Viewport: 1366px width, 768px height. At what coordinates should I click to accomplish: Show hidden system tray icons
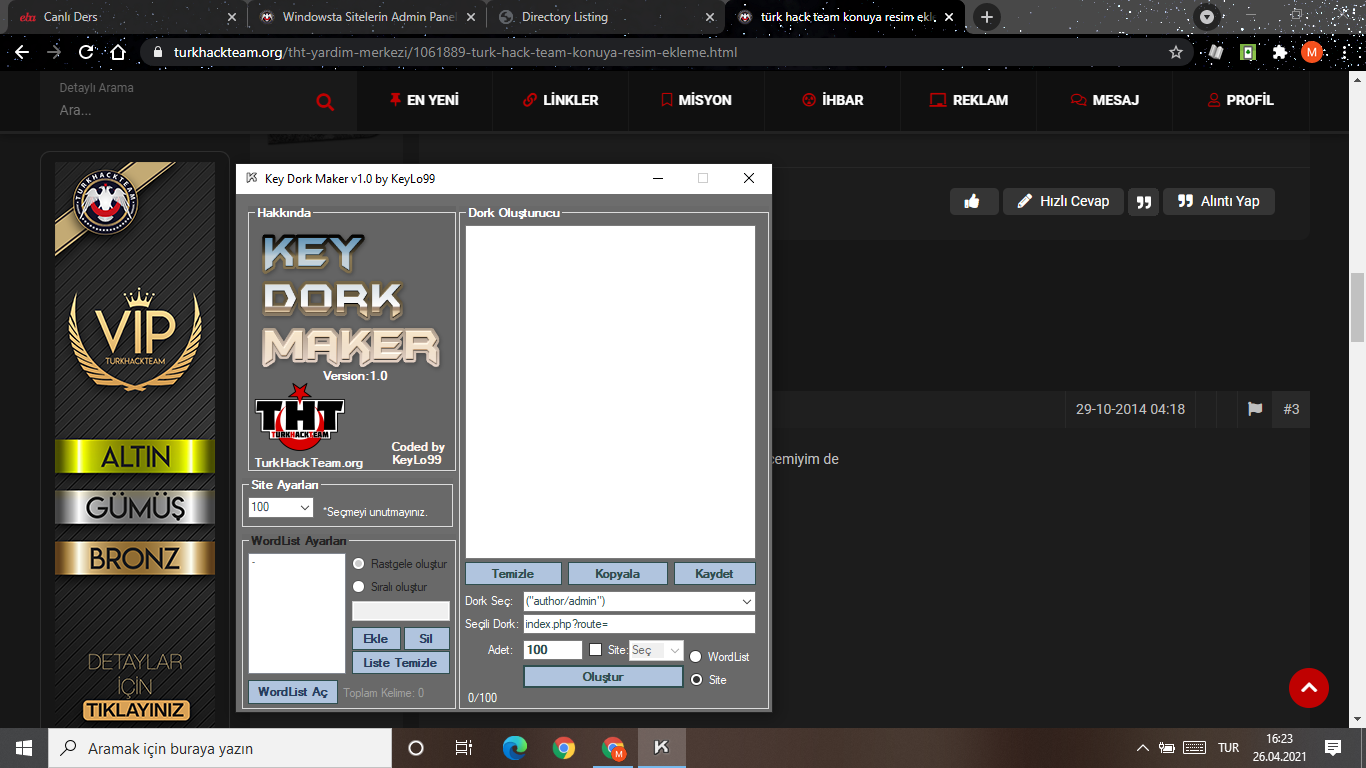[x=1143, y=748]
